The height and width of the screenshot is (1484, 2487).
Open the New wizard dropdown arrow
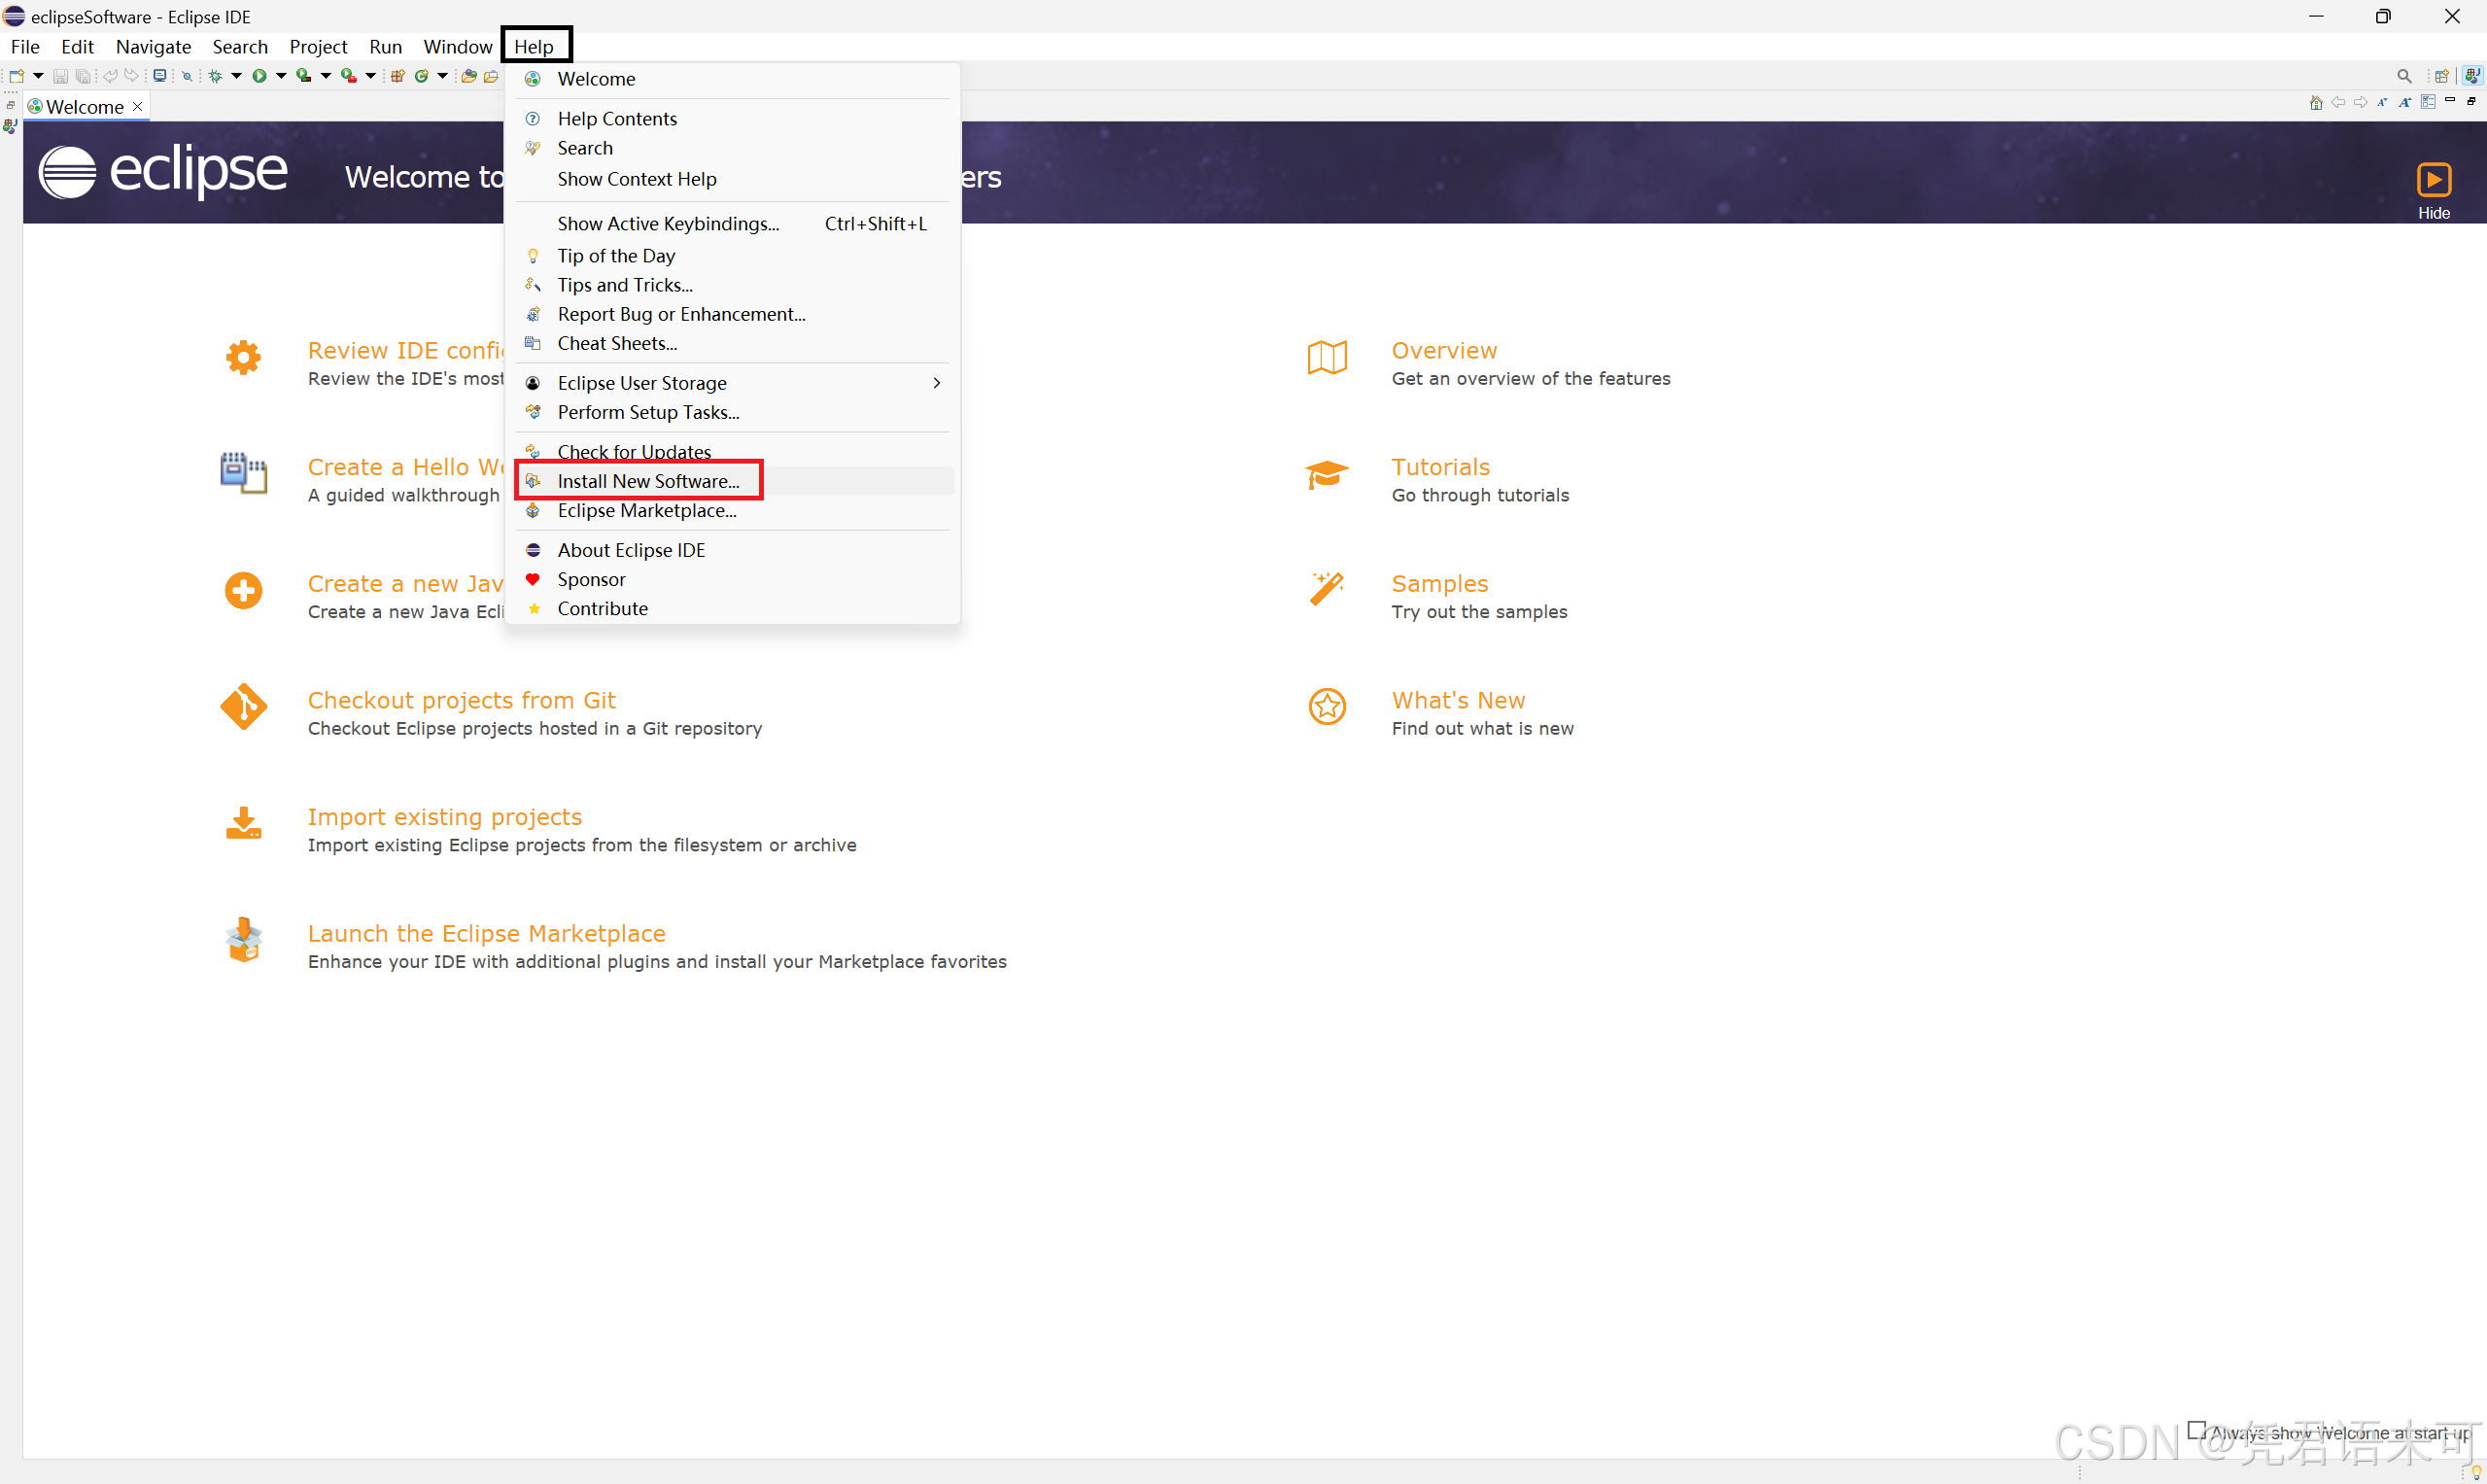pos(38,76)
